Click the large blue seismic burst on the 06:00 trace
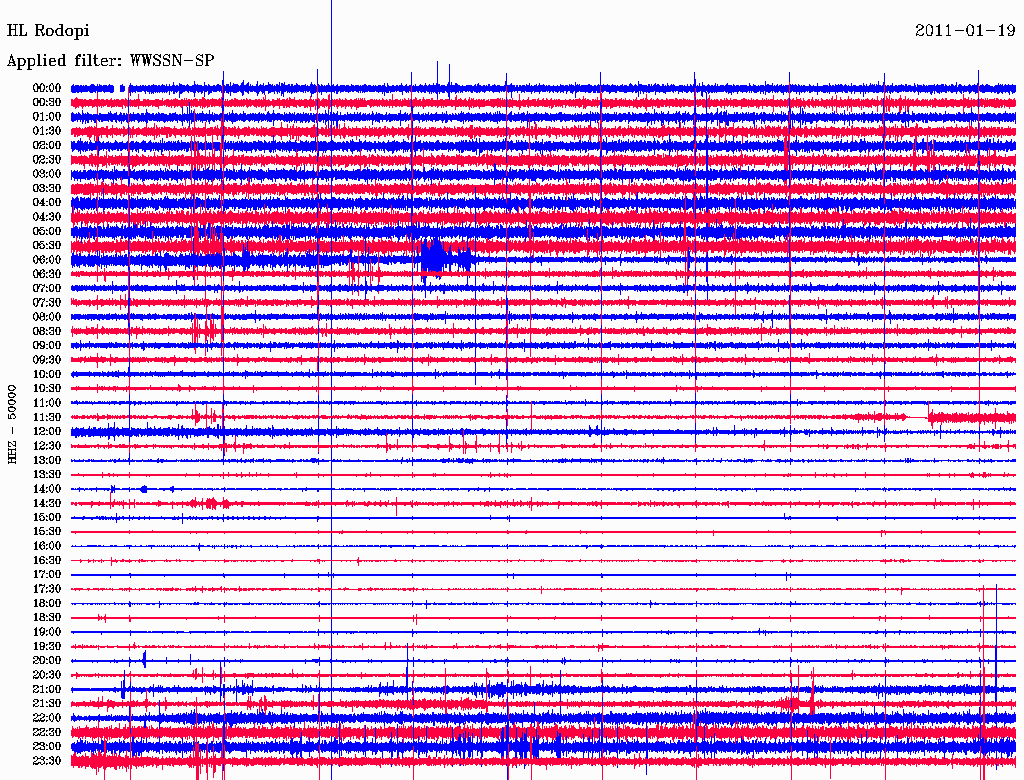 point(445,258)
